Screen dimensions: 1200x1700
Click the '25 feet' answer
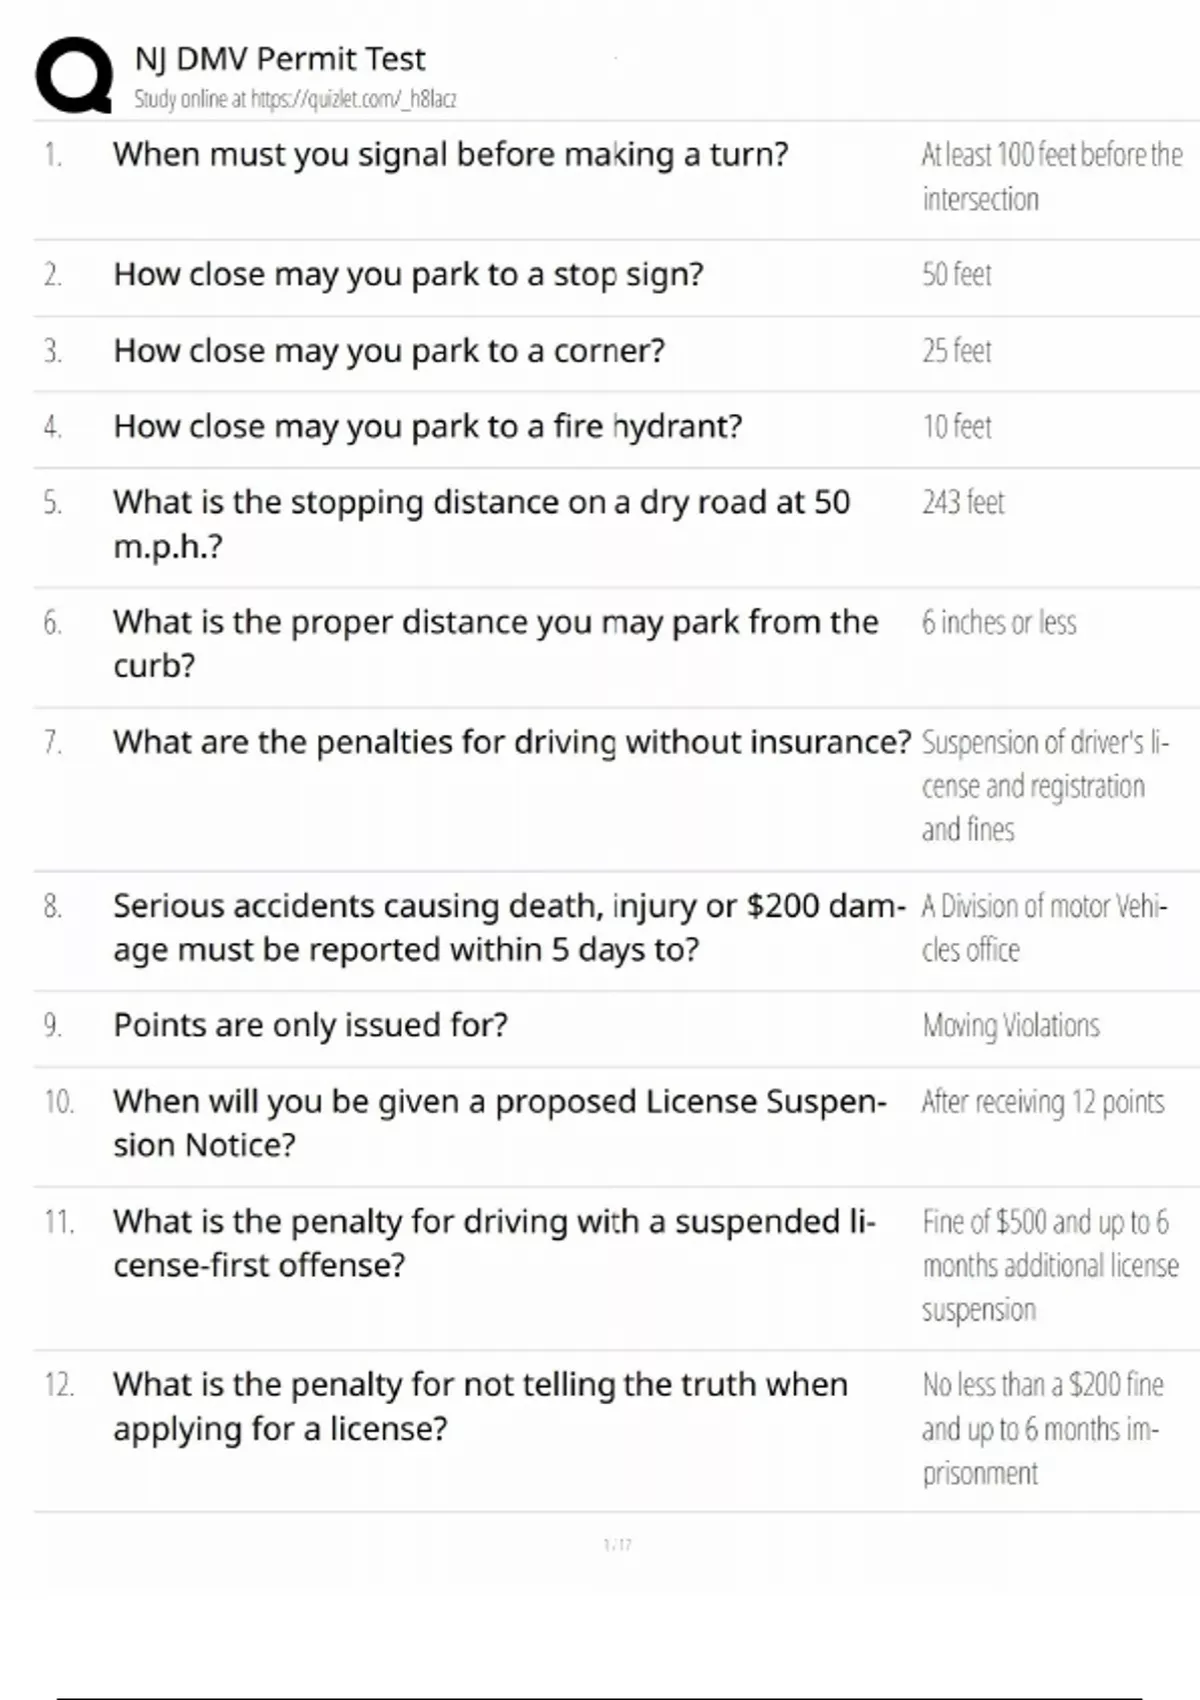coord(956,351)
